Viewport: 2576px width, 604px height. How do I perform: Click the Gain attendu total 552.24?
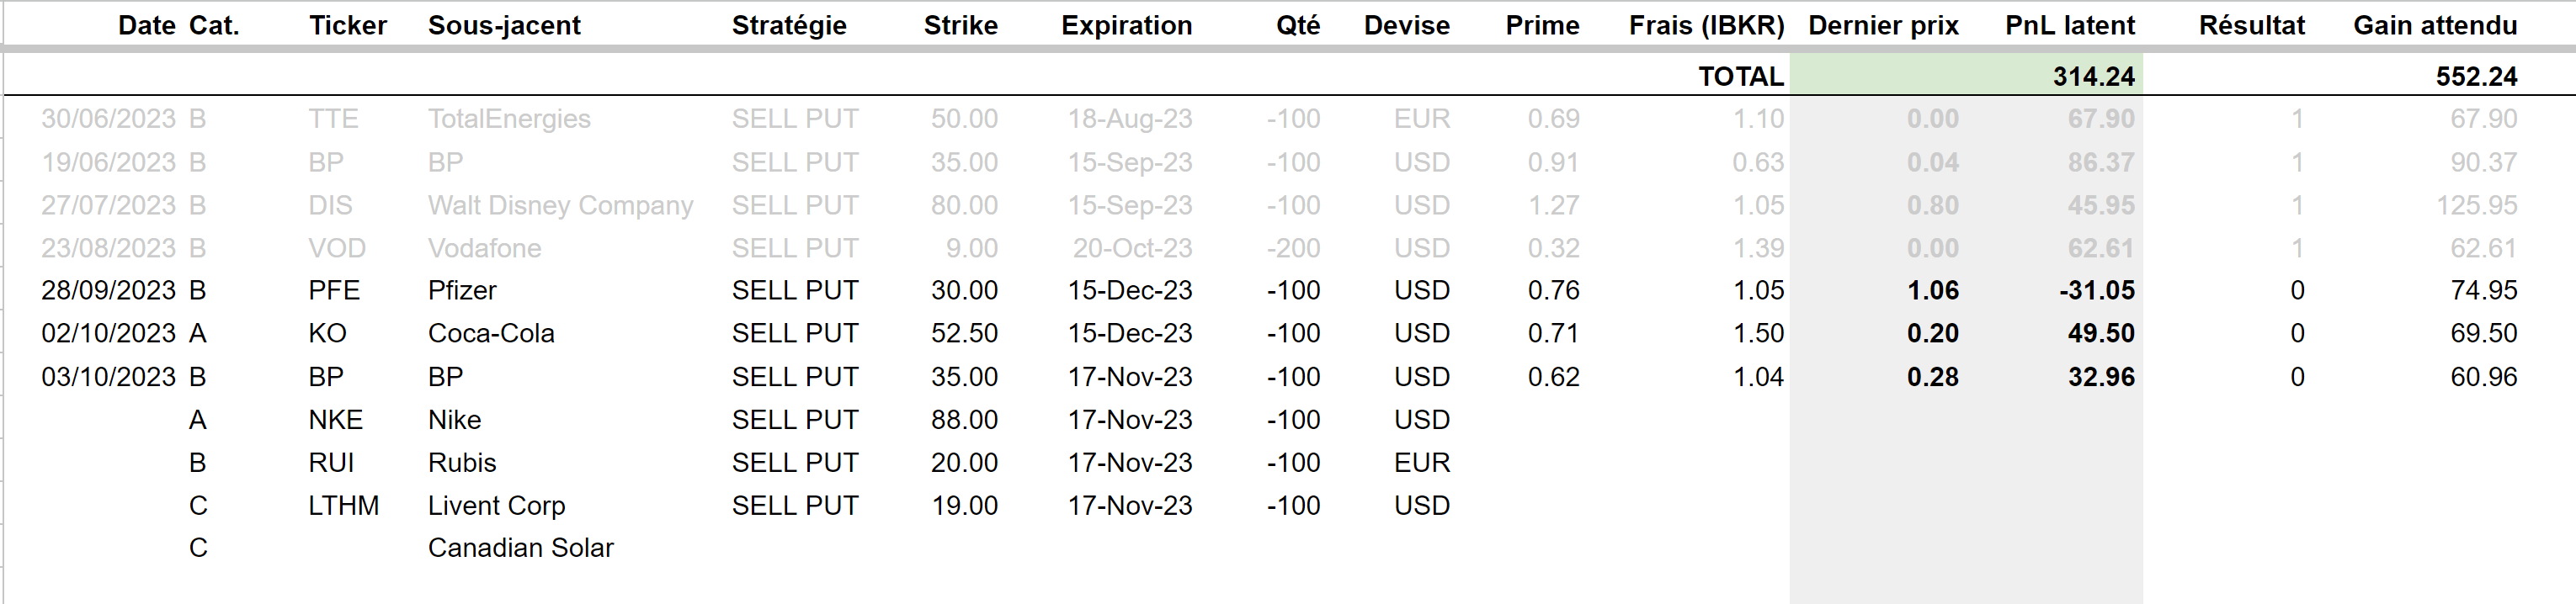2475,76
